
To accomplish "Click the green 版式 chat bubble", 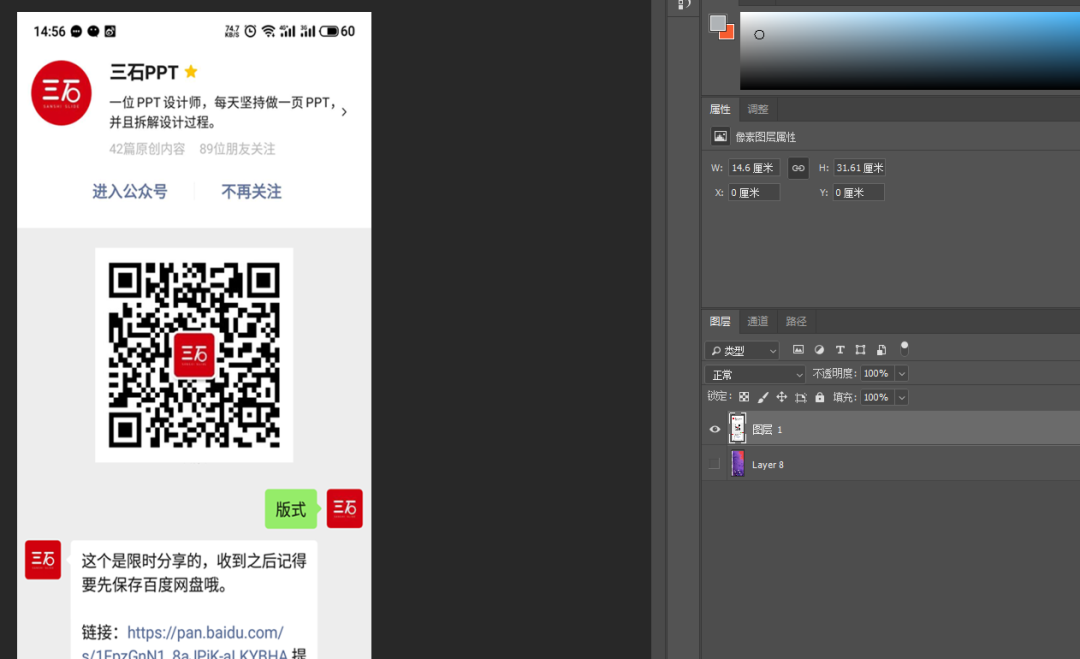I will pos(291,509).
